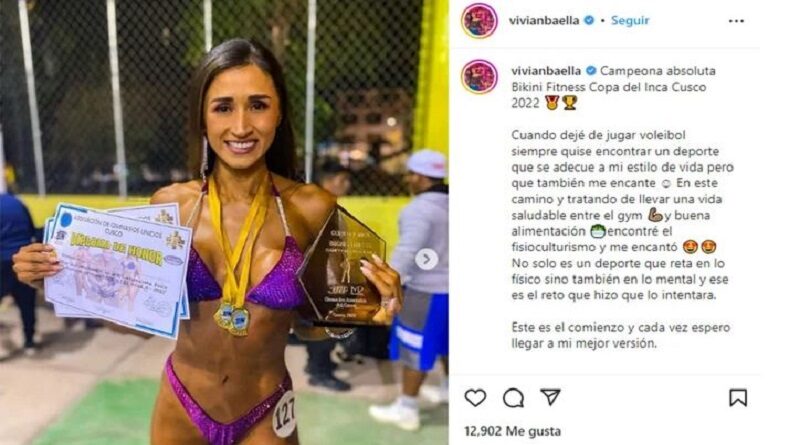Screen dimensions: 800x445
Task: Click the flexed bicep emoji after gym
Action: coord(655,215)
